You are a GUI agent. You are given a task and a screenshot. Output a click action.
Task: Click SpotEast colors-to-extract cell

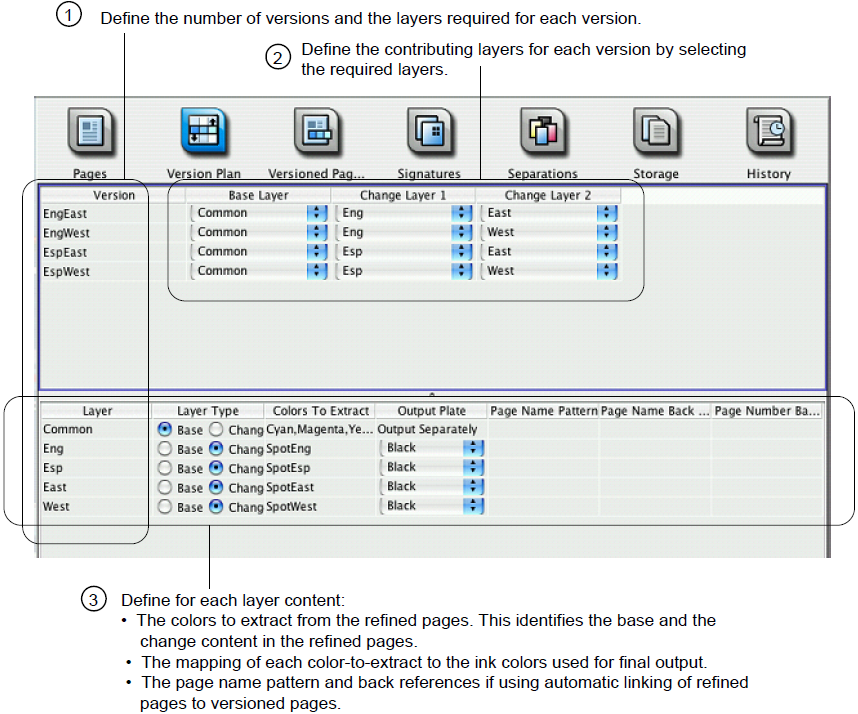(291, 488)
